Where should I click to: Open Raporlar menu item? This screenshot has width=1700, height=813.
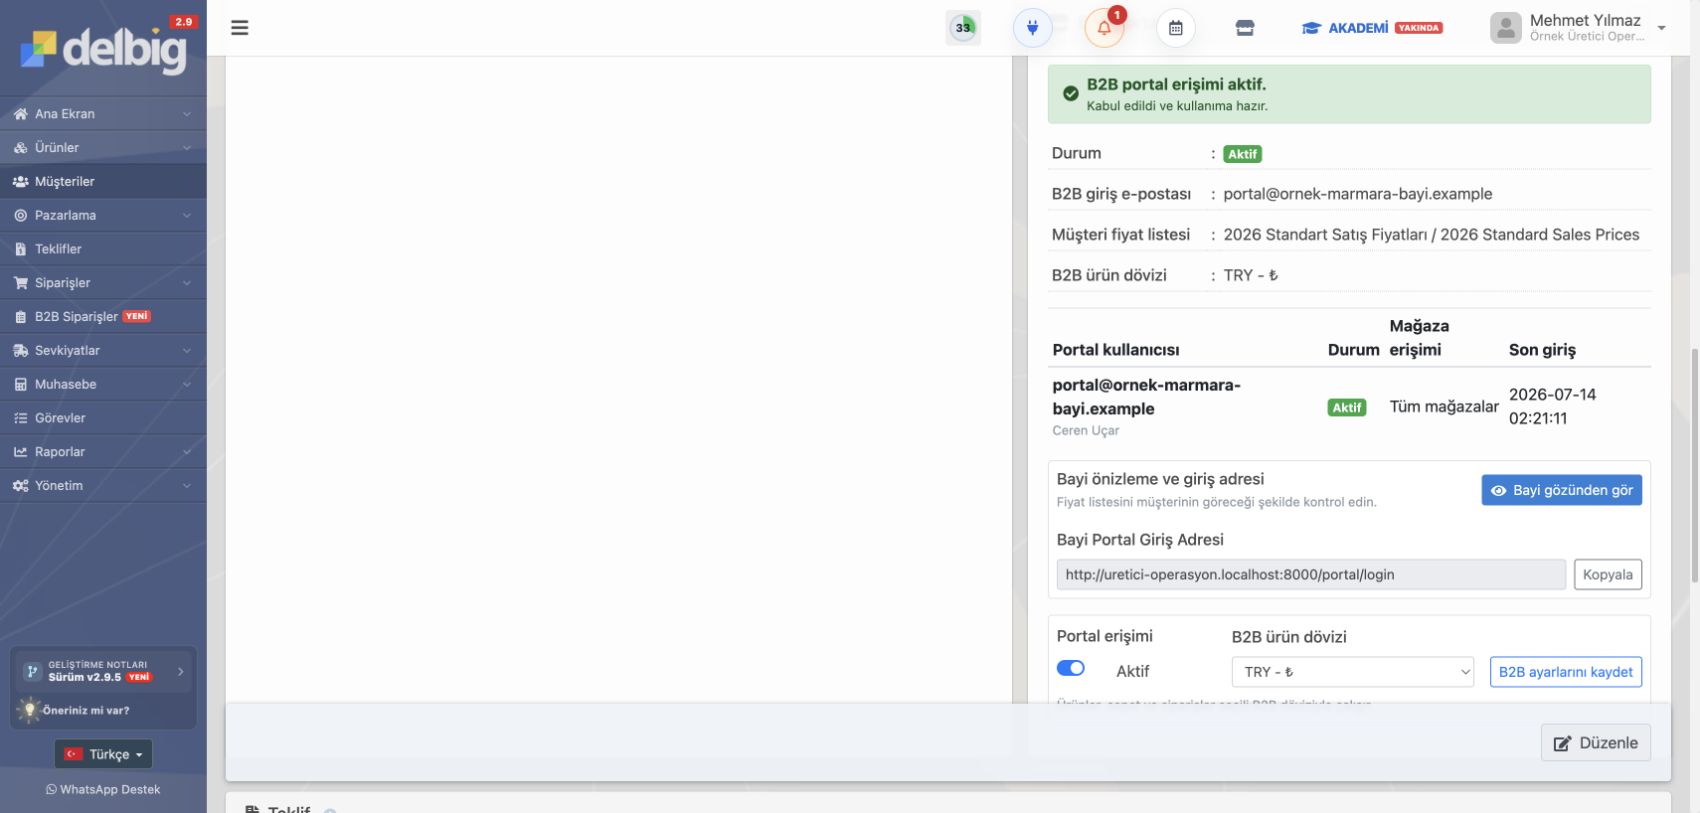tap(103, 452)
